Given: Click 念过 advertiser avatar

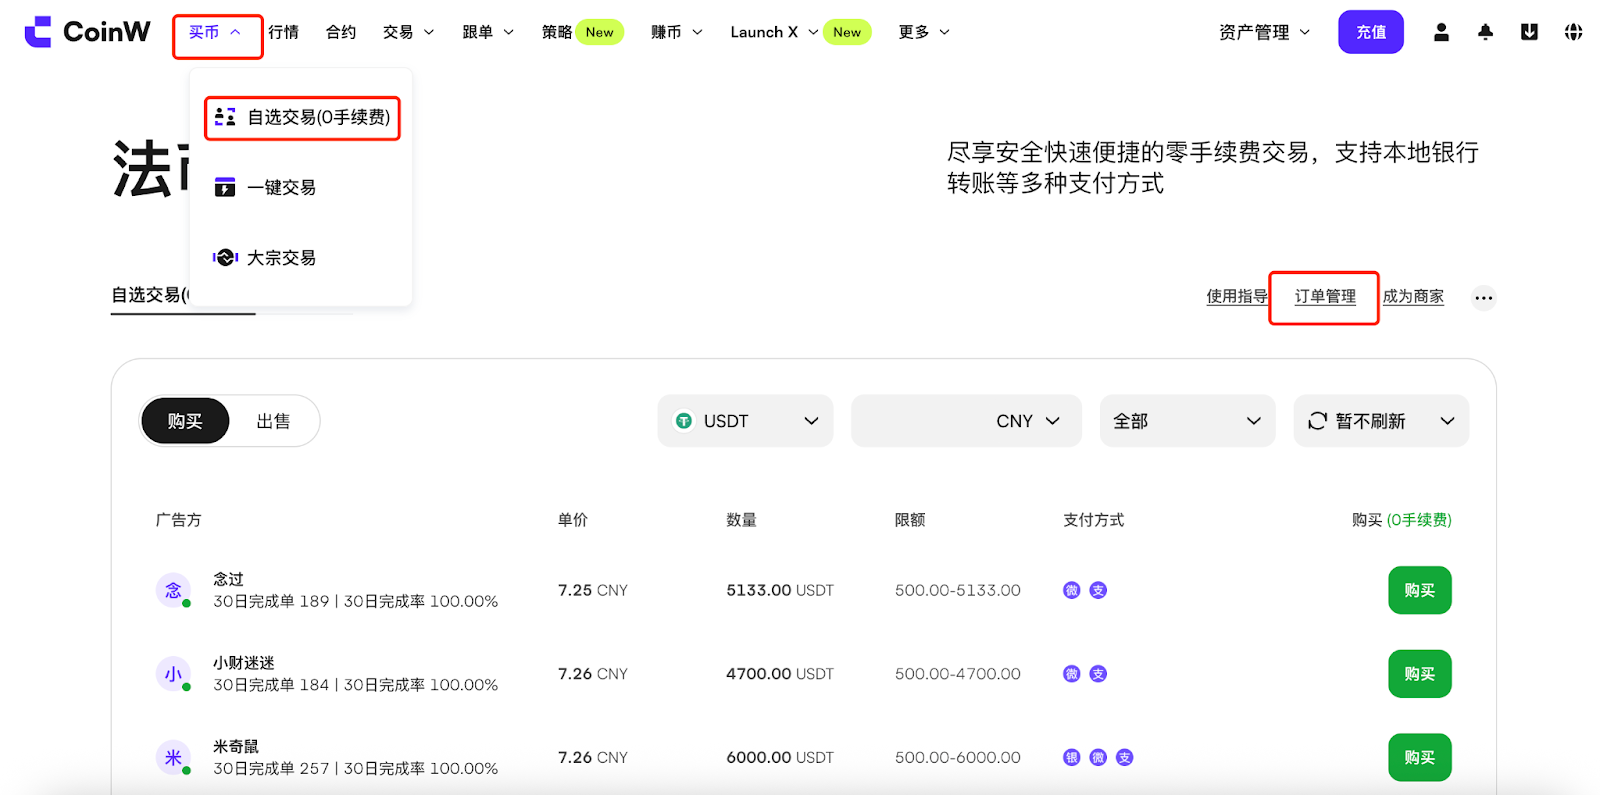Looking at the screenshot, I should point(173,590).
